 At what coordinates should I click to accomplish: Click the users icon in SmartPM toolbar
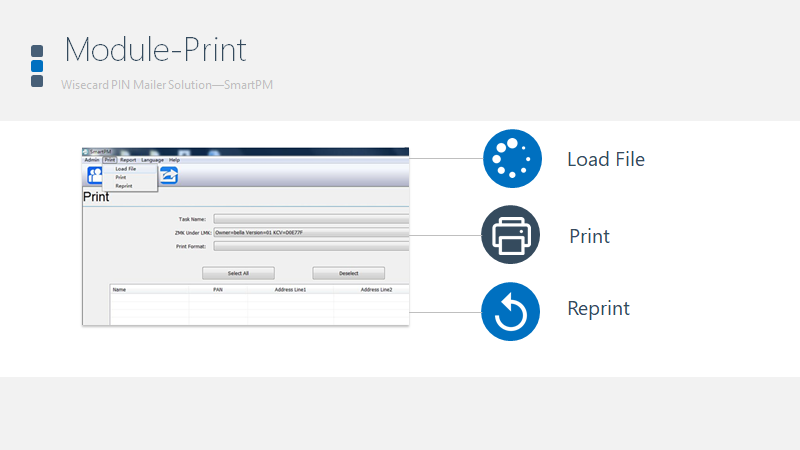(x=95, y=176)
